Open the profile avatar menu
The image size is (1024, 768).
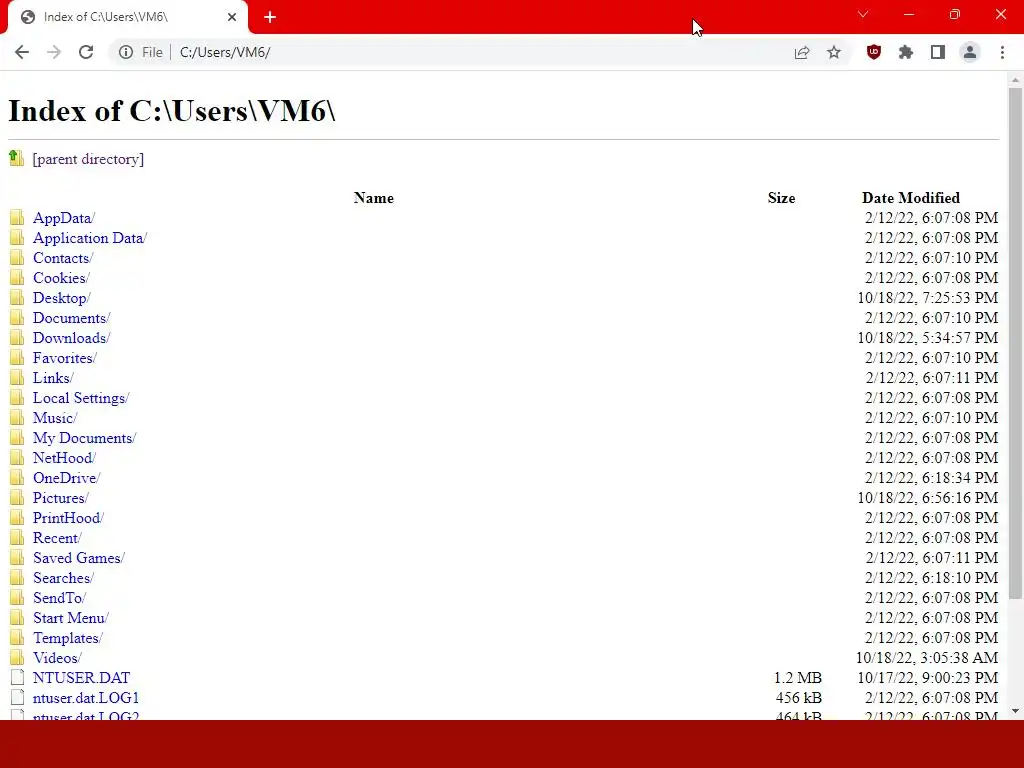click(x=970, y=52)
